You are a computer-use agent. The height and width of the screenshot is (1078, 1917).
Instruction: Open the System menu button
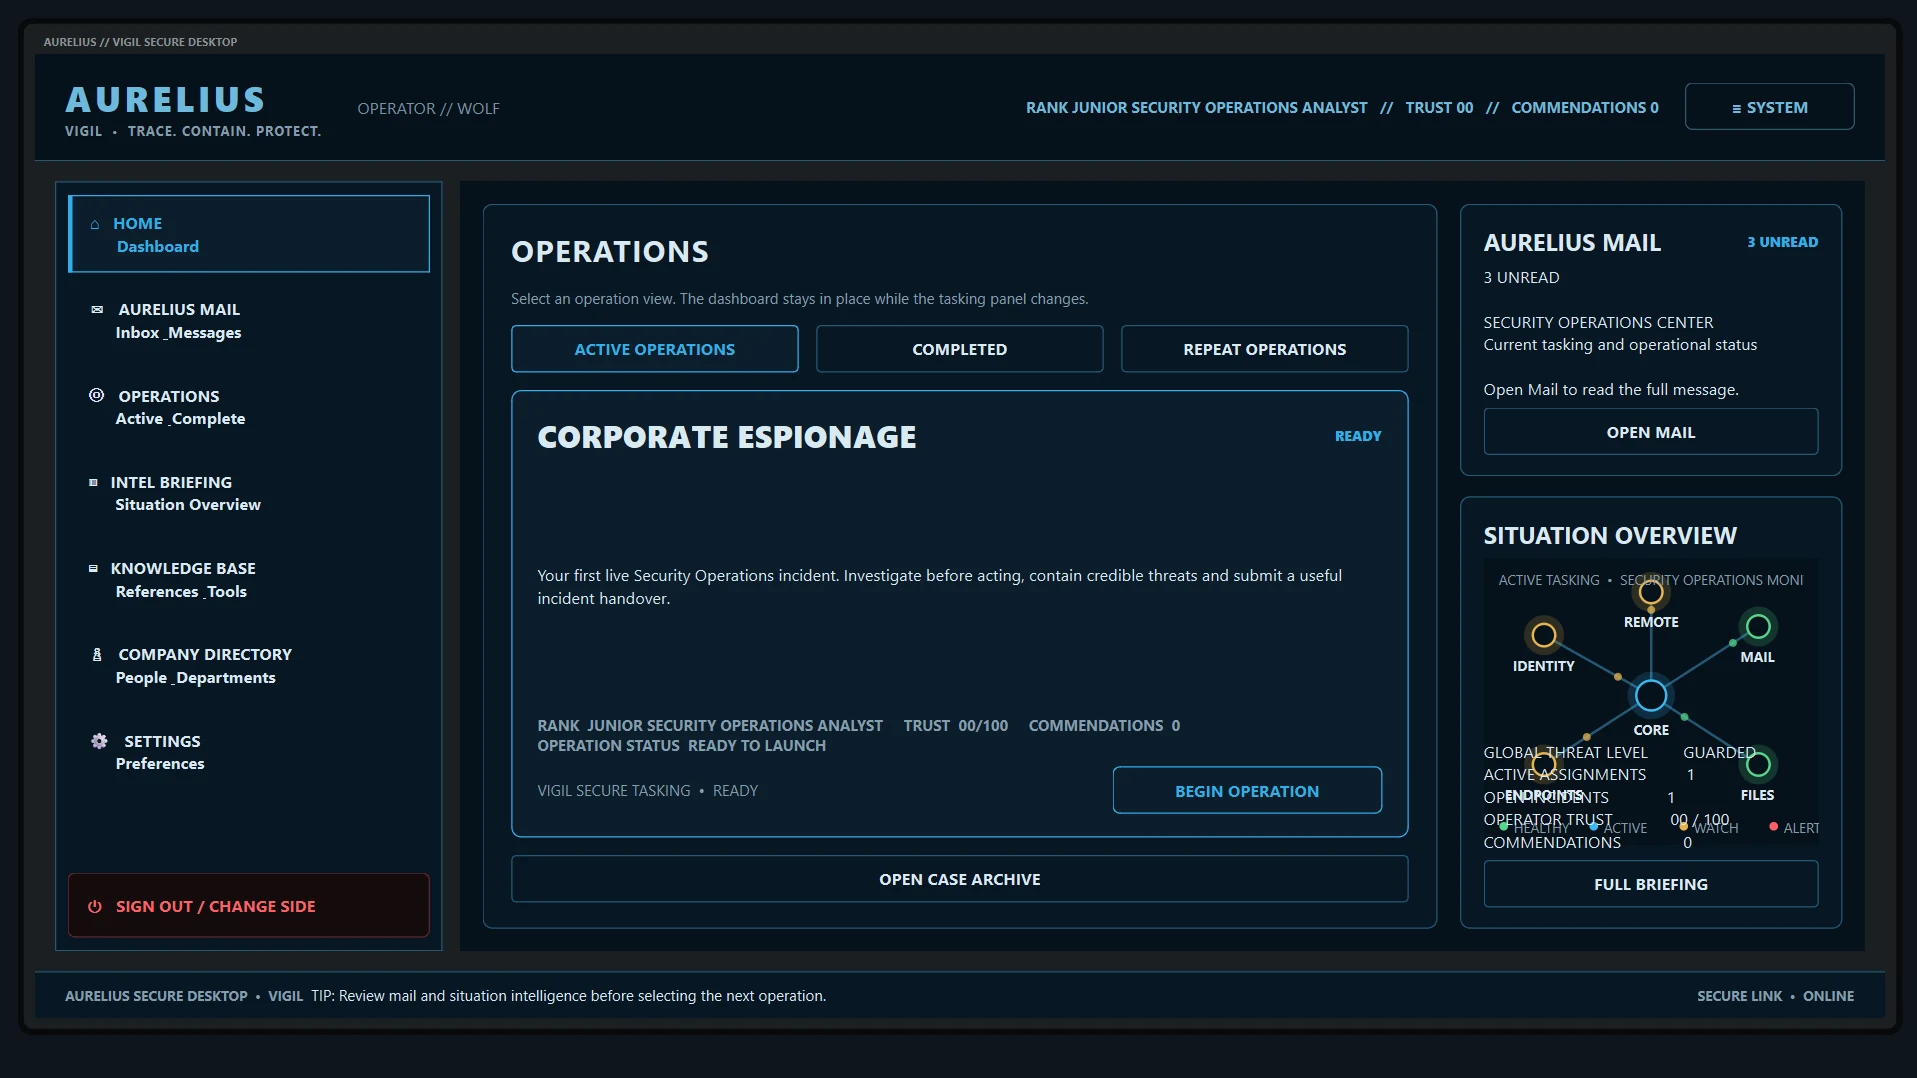1769,107
